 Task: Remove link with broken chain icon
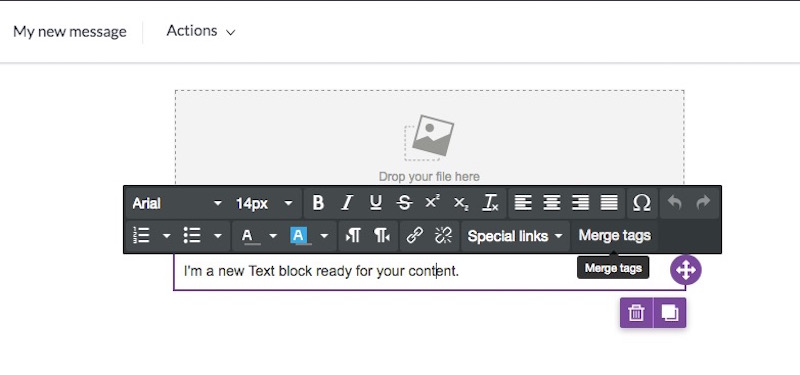[x=443, y=236]
